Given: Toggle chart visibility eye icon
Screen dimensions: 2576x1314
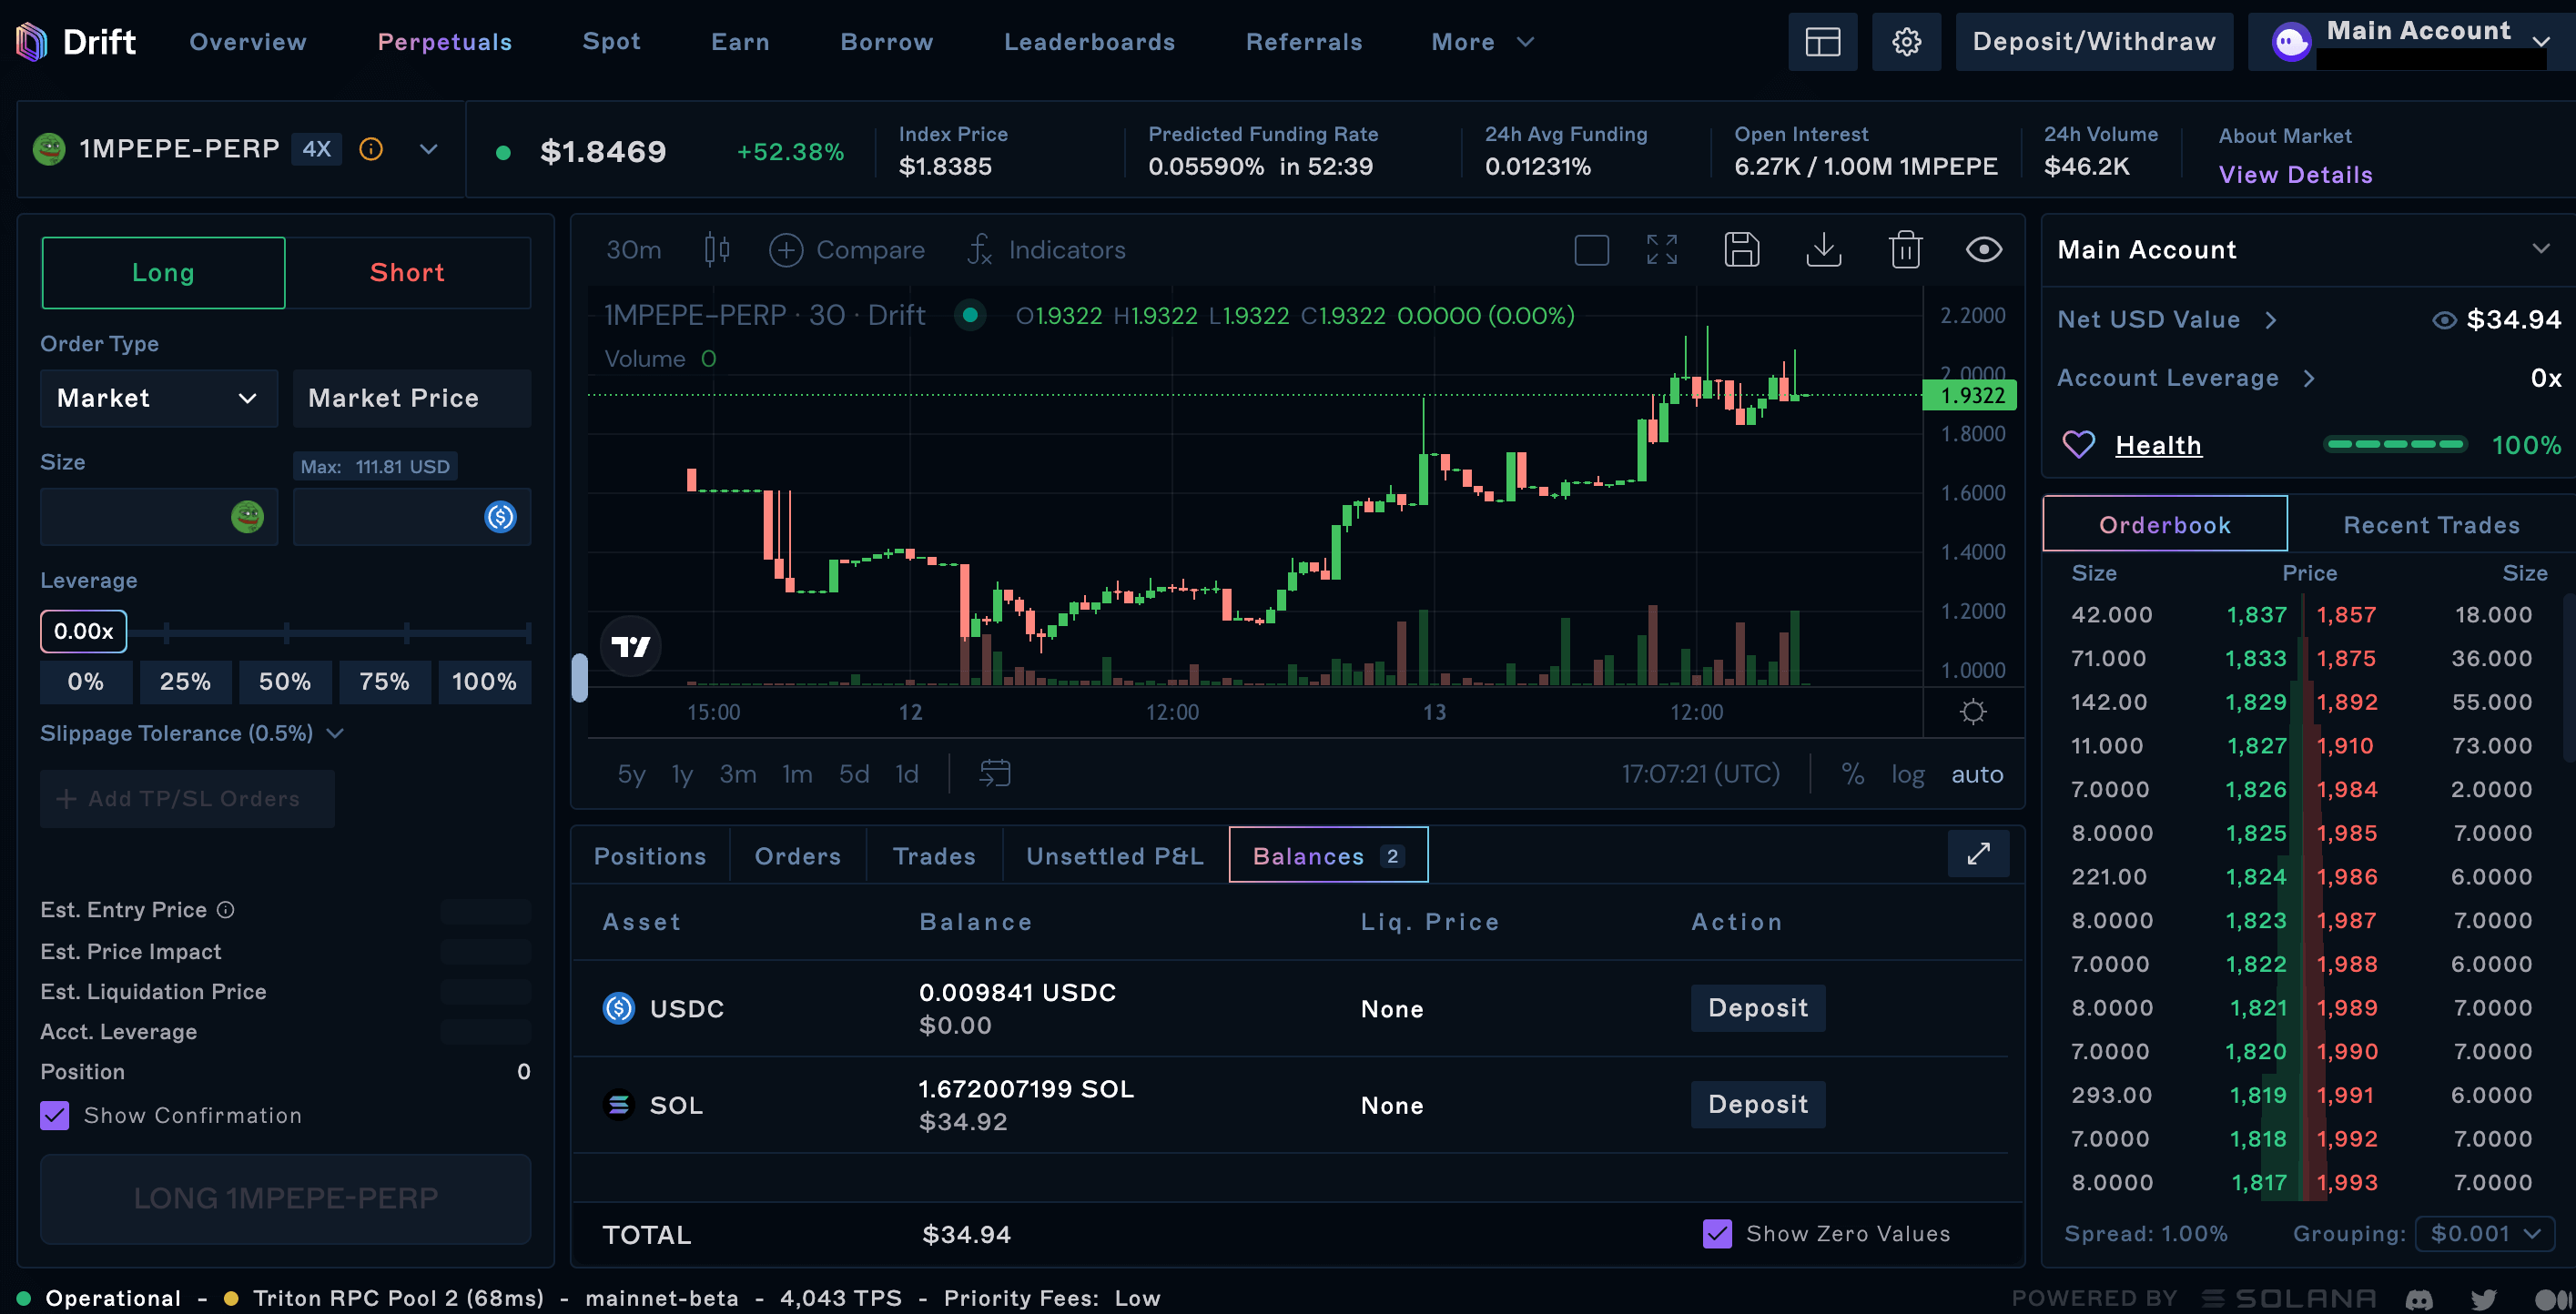Looking at the screenshot, I should coord(1983,249).
